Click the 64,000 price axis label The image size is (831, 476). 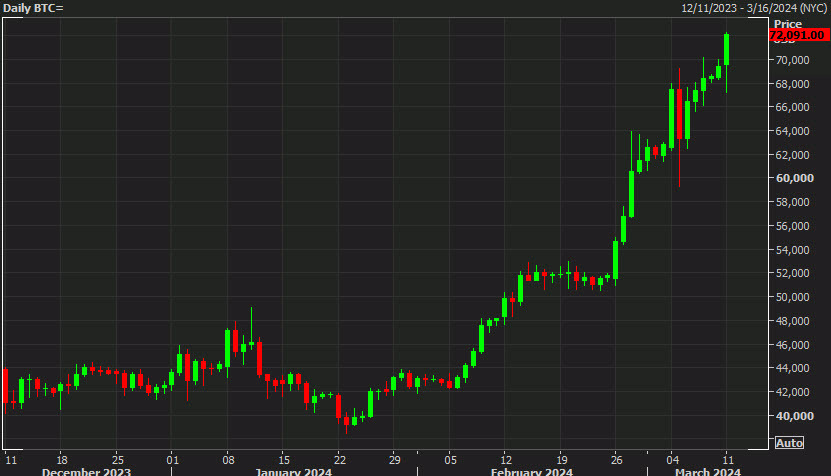click(792, 131)
